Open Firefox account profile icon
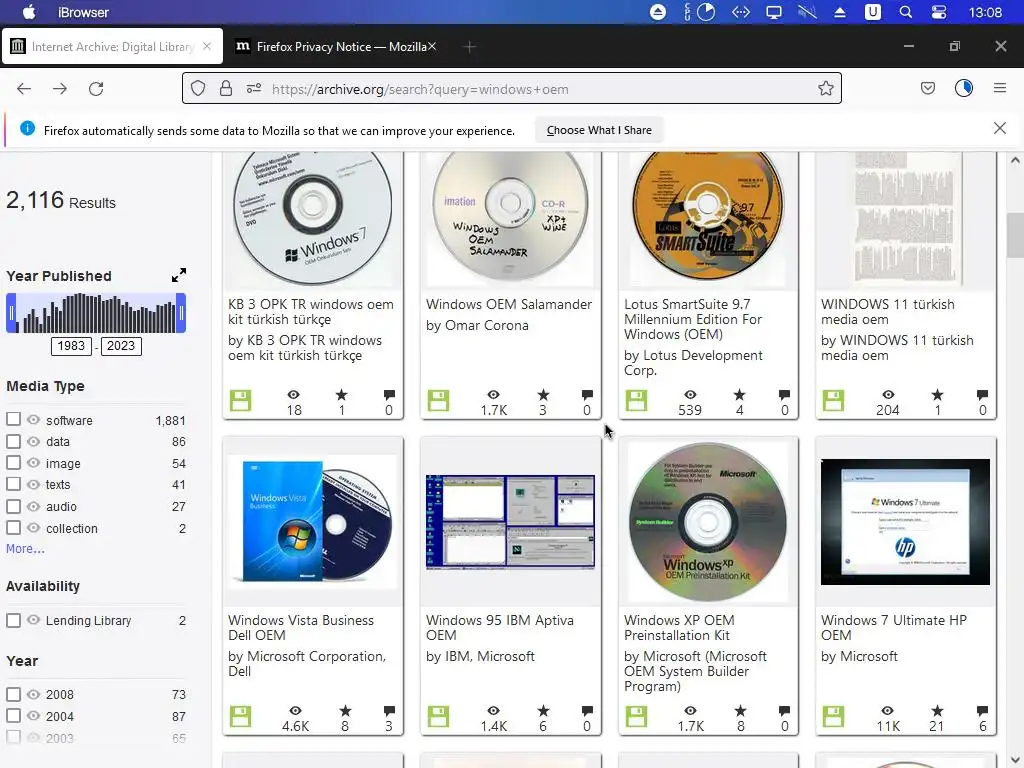 (x=964, y=88)
